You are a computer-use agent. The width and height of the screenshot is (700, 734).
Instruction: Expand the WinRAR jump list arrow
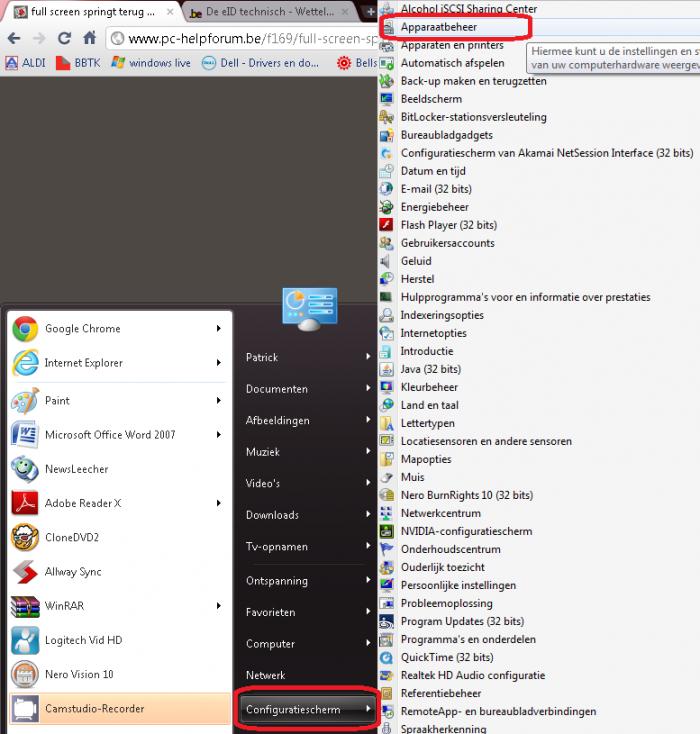tap(219, 606)
